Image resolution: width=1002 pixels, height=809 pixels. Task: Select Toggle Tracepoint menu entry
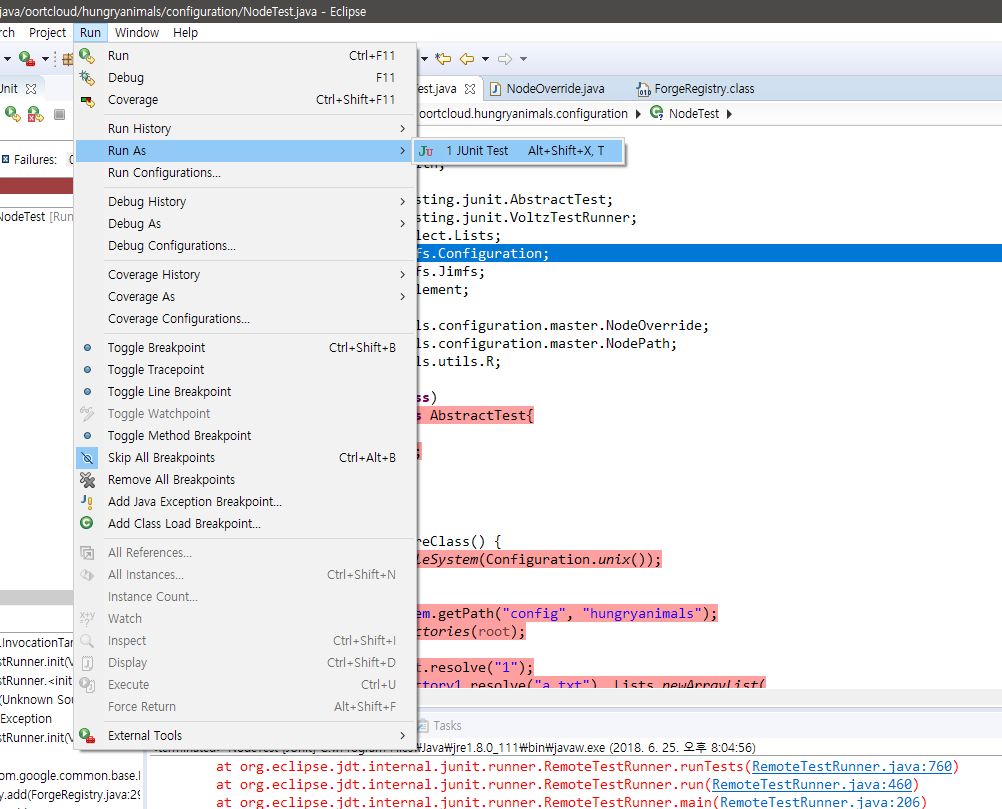point(243,369)
